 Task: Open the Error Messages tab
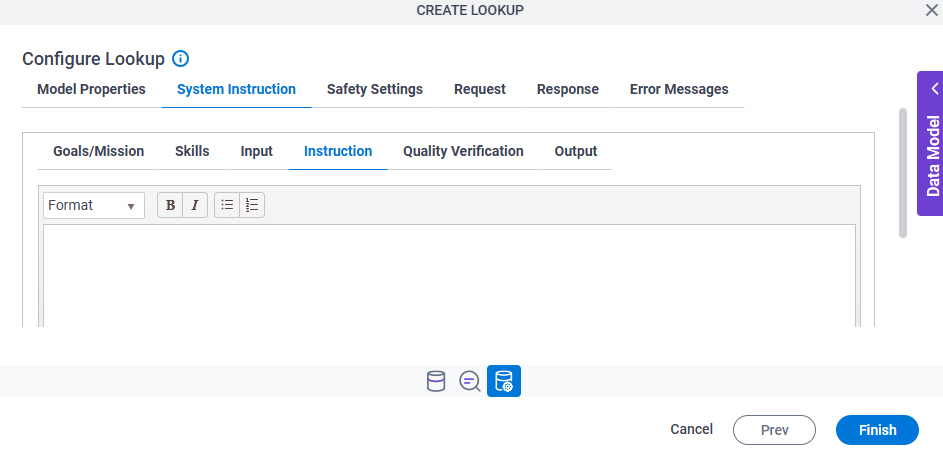pos(679,90)
